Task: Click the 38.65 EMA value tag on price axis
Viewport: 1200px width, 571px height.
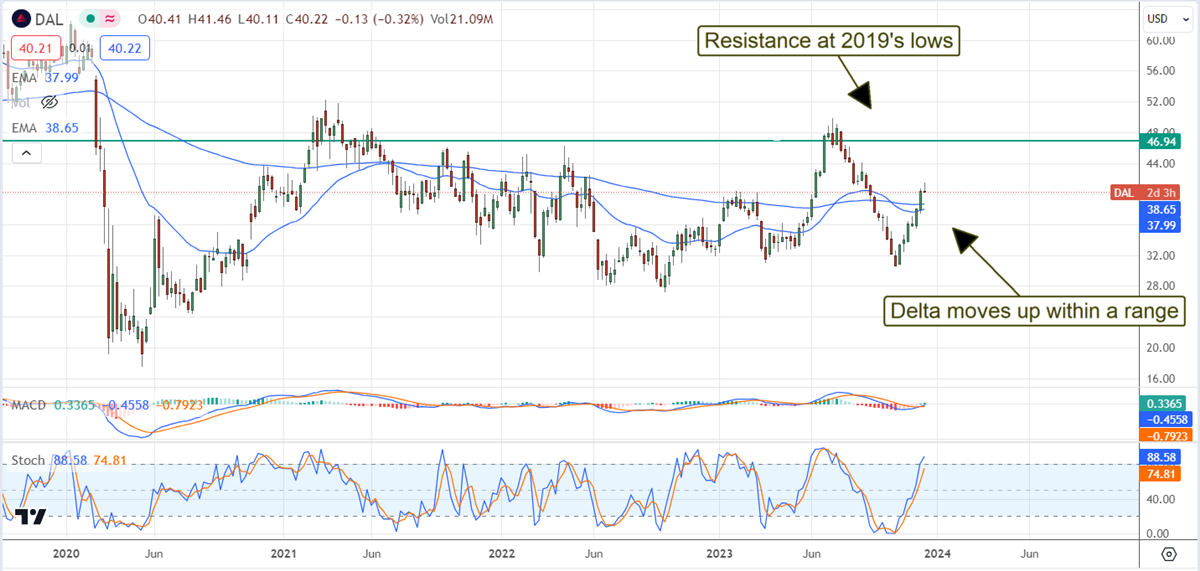Action: point(1160,211)
